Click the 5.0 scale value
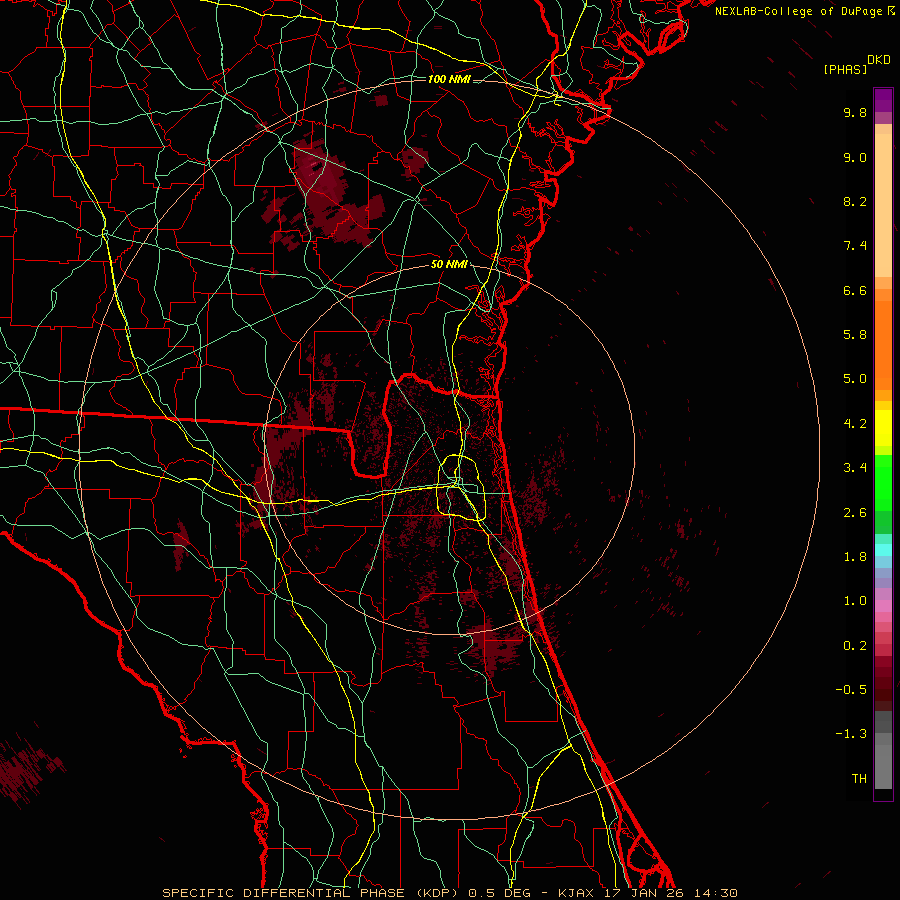The width and height of the screenshot is (900, 900). click(855, 379)
